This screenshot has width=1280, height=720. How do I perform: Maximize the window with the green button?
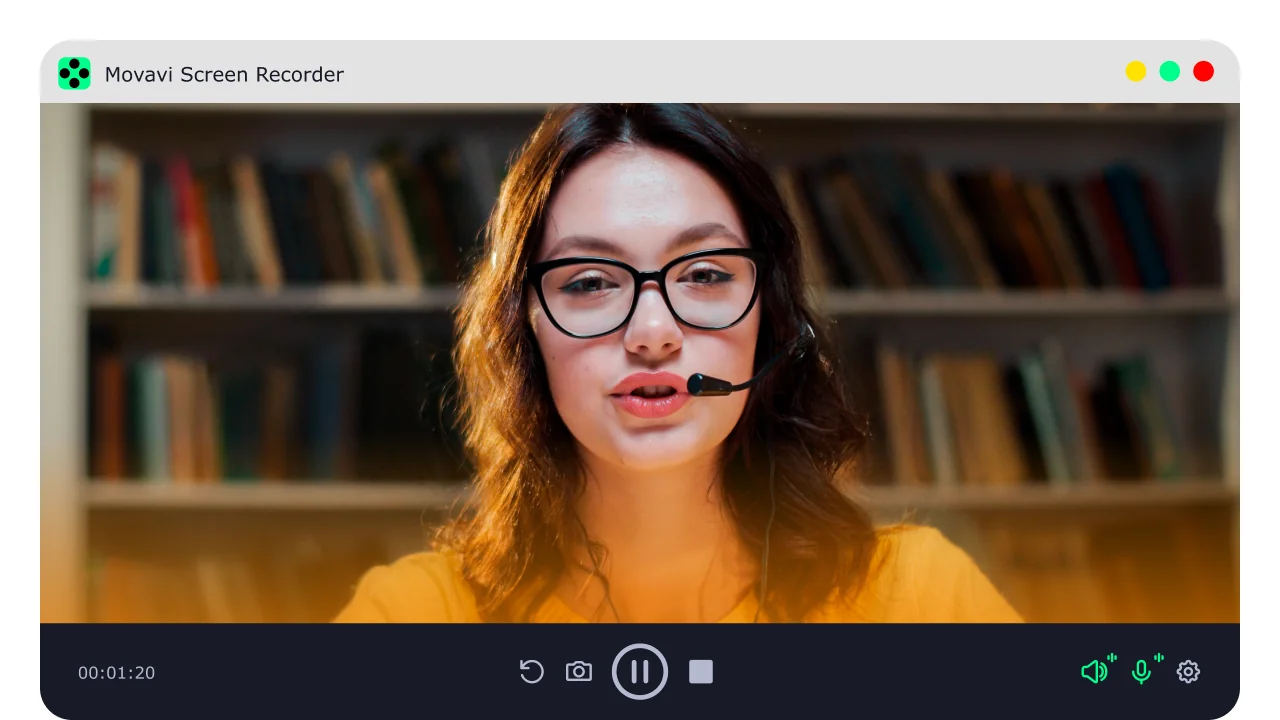click(x=1170, y=71)
